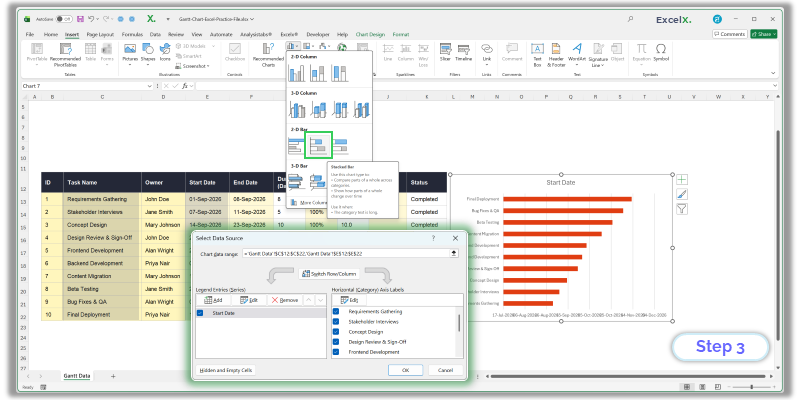
Task: Open Customize Quick Access Toolbar dropdown
Action: pos(168,19)
